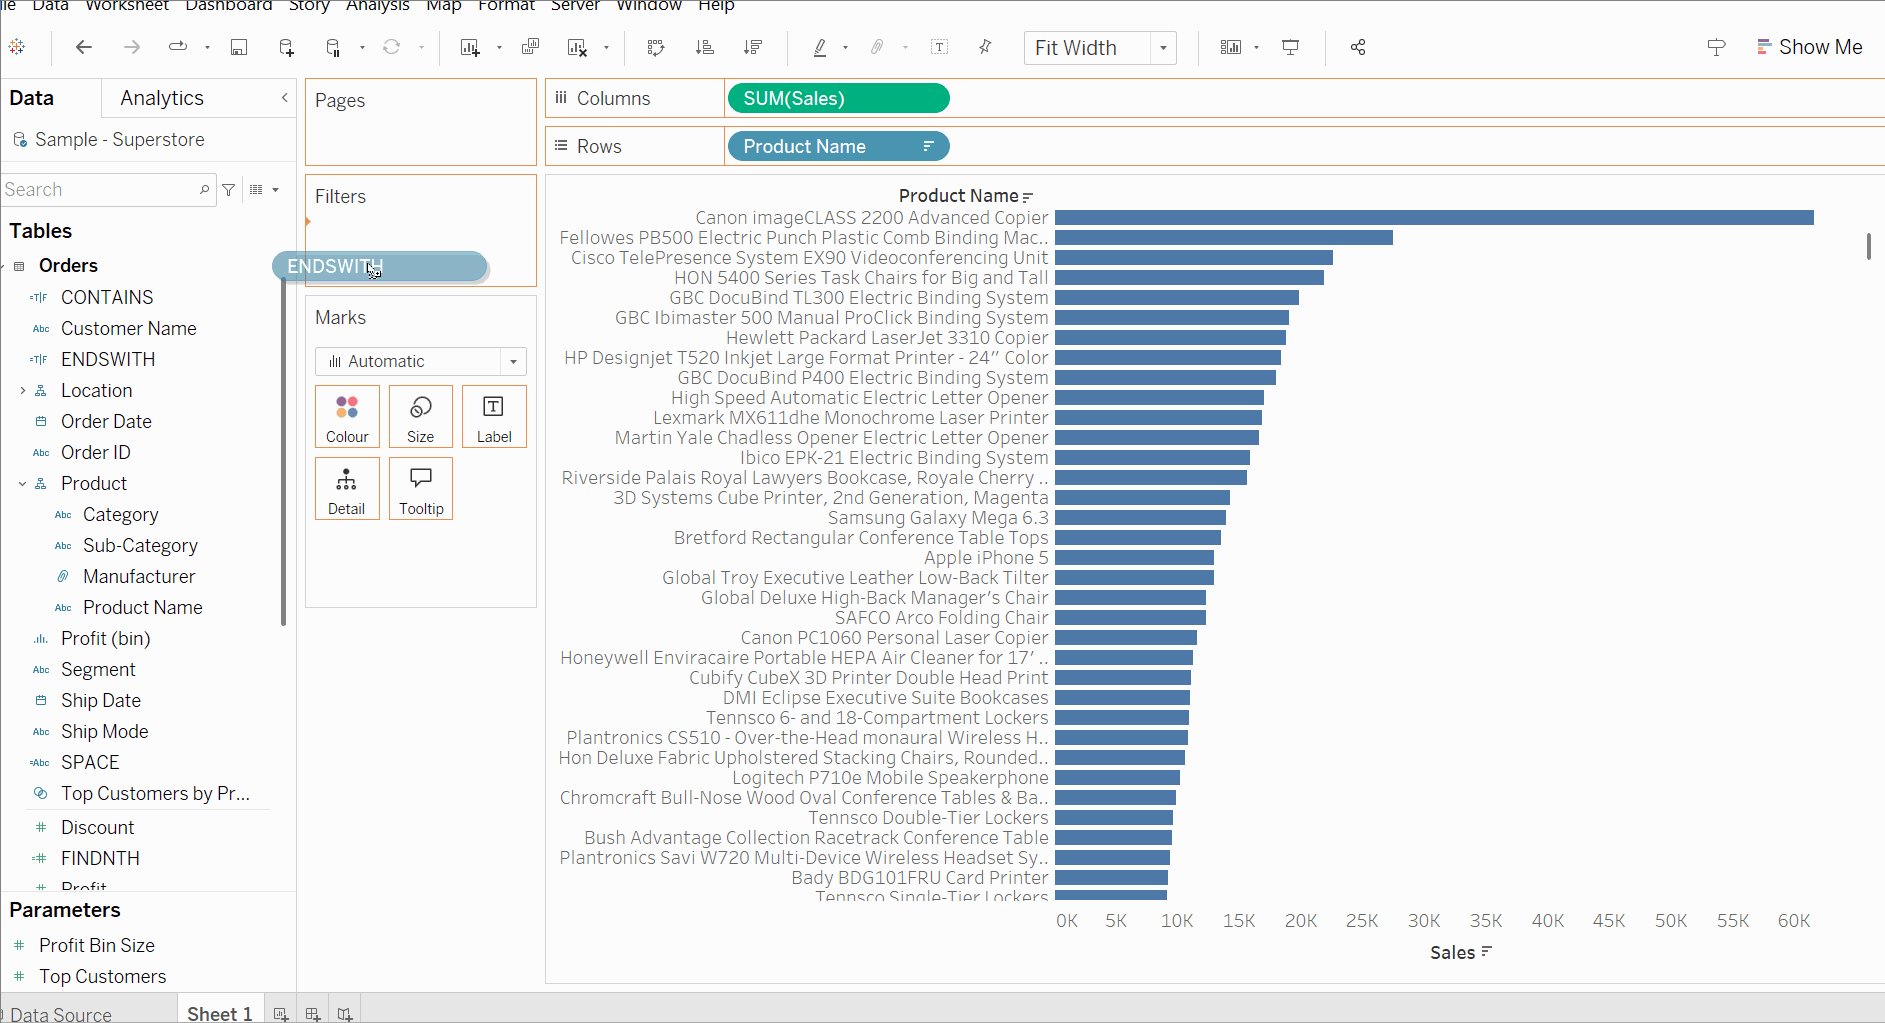Click the Duplicate worksheet icon
This screenshot has width=1885, height=1023.
(530, 47)
